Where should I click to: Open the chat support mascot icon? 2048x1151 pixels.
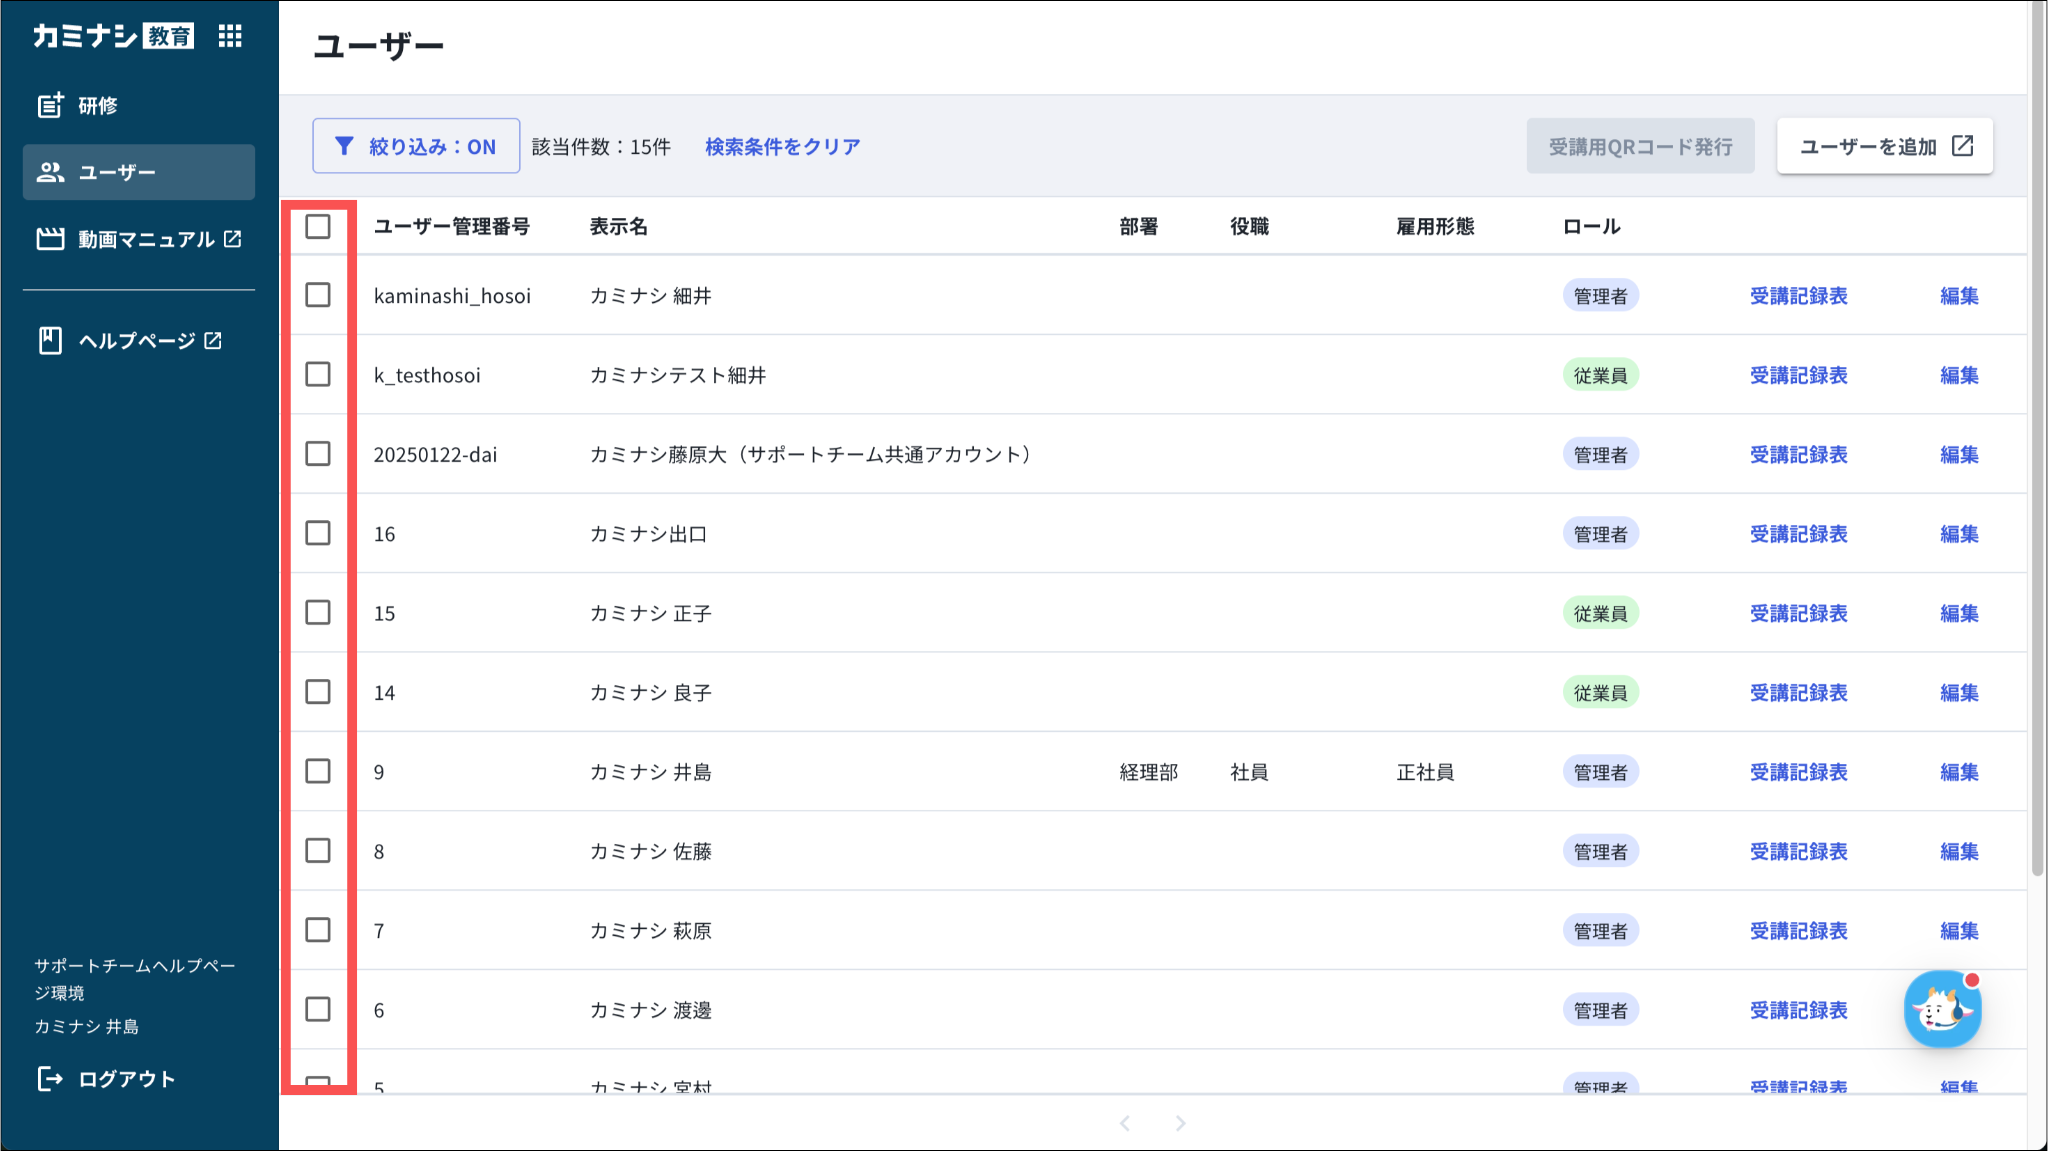[1942, 1010]
